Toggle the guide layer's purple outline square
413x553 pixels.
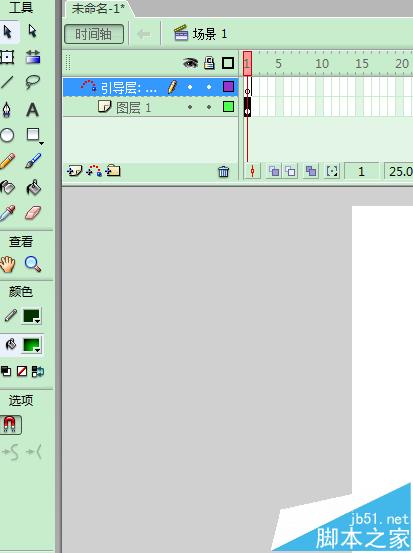228,87
